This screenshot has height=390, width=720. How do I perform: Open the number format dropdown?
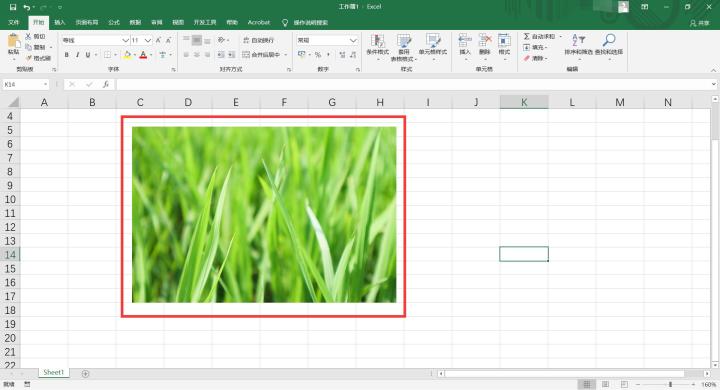coord(353,40)
